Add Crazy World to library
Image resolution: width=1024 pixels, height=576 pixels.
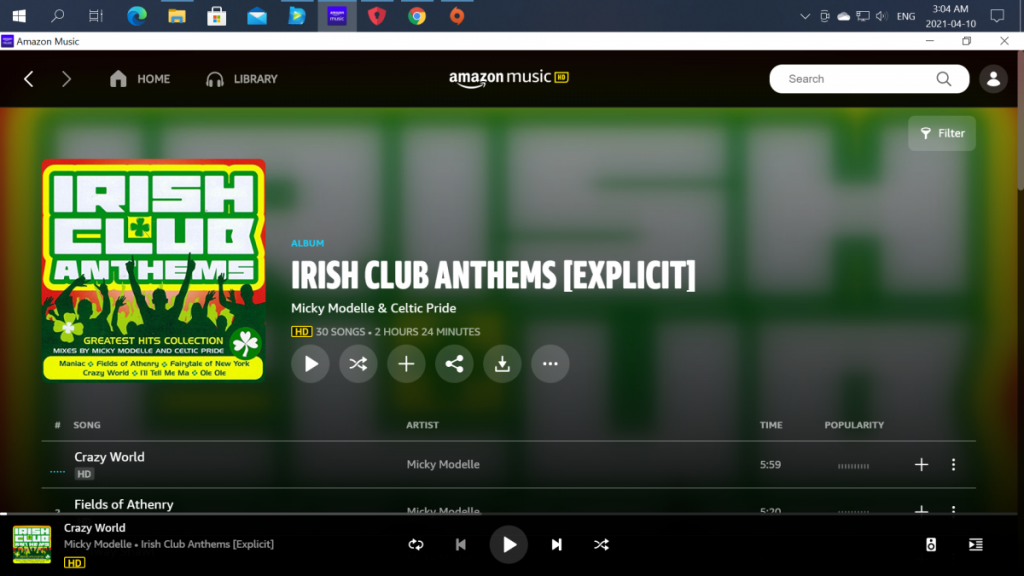921,464
